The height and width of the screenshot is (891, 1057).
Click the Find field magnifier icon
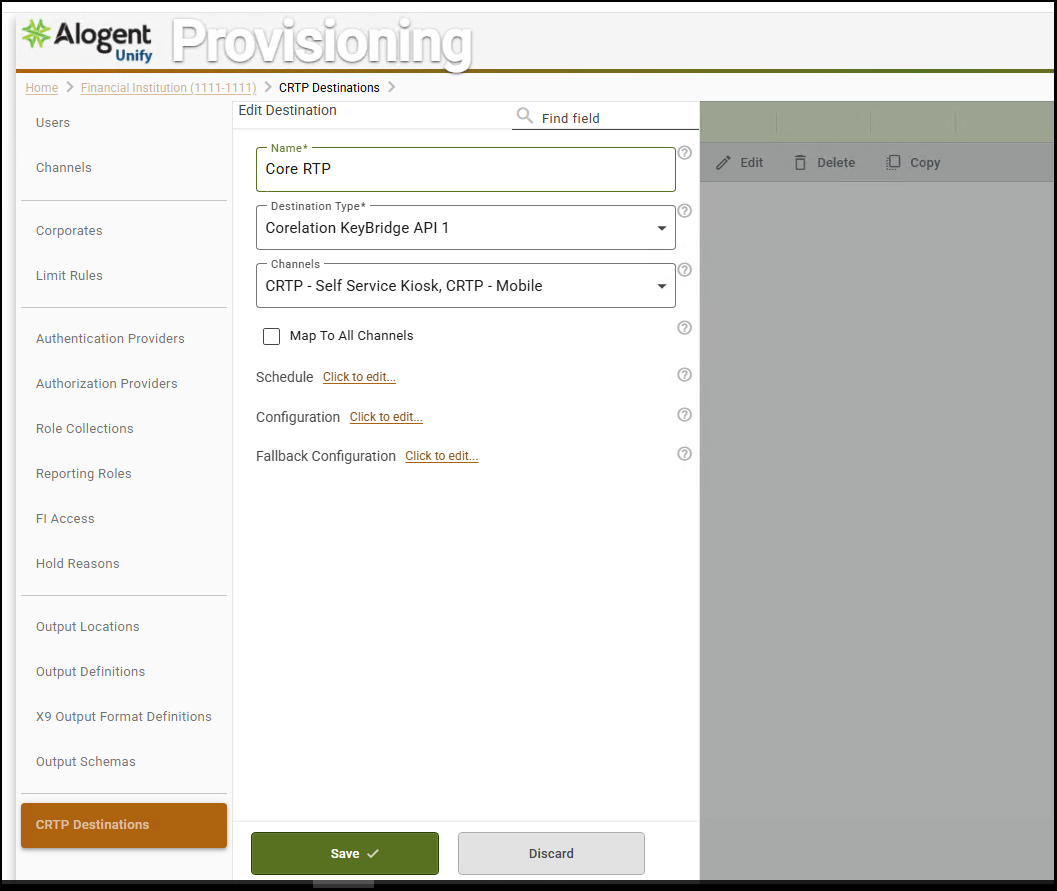524,117
